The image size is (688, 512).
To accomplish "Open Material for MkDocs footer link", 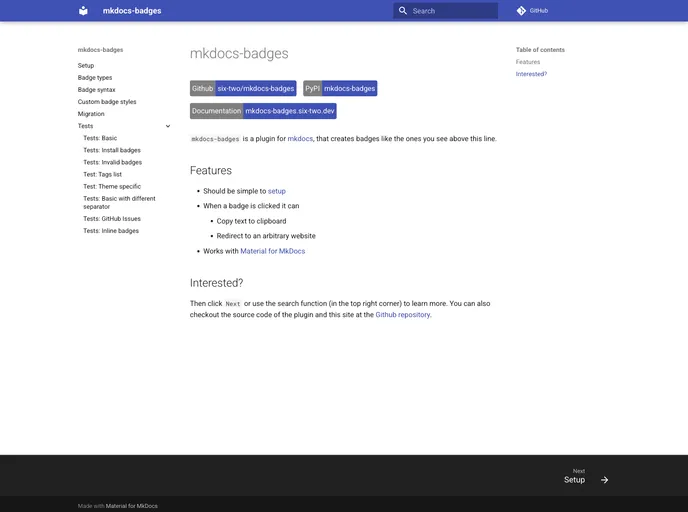I will [x=132, y=506].
